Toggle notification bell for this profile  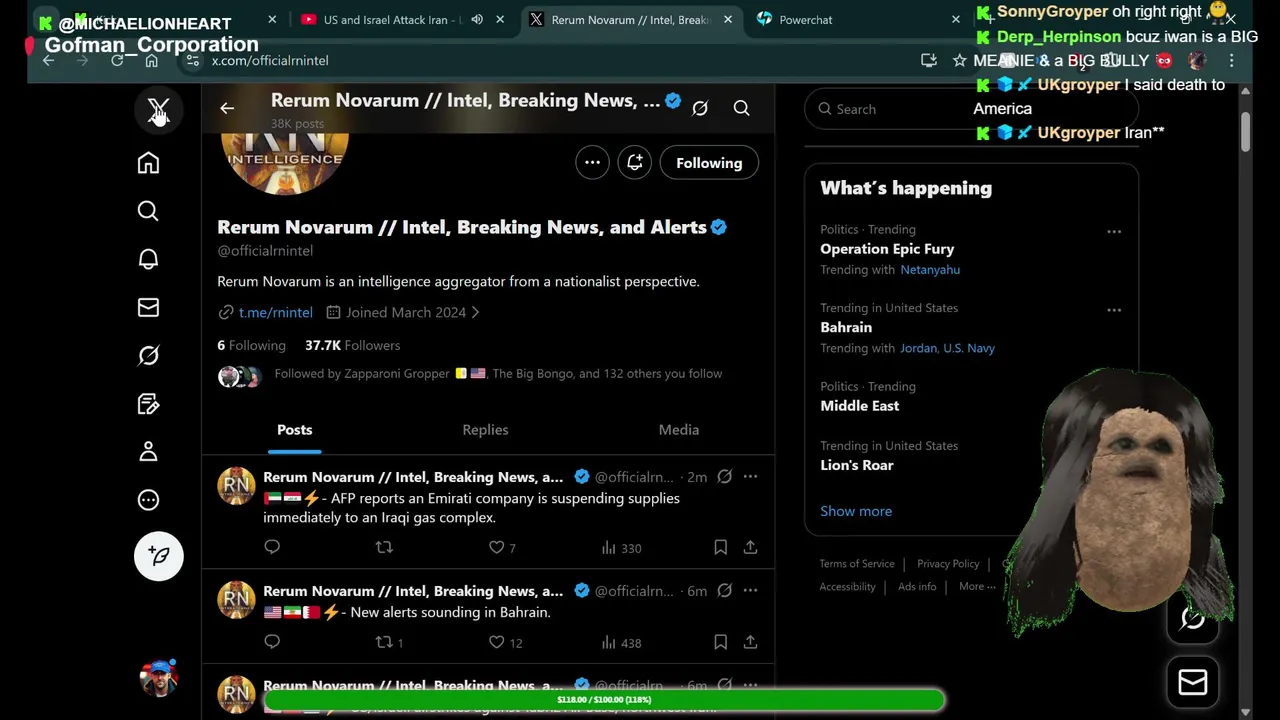[x=634, y=162]
